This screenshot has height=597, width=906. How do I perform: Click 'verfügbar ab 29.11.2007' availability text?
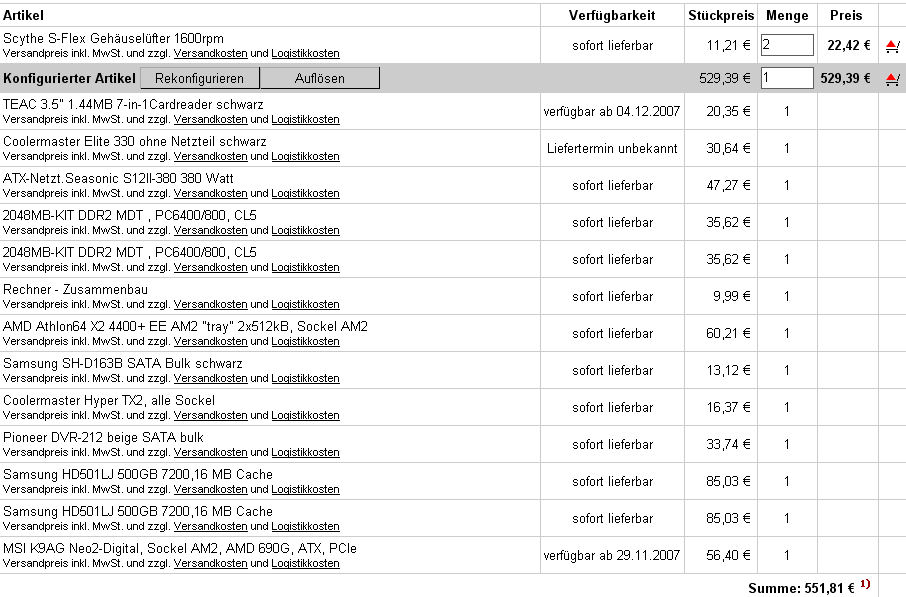click(x=612, y=555)
